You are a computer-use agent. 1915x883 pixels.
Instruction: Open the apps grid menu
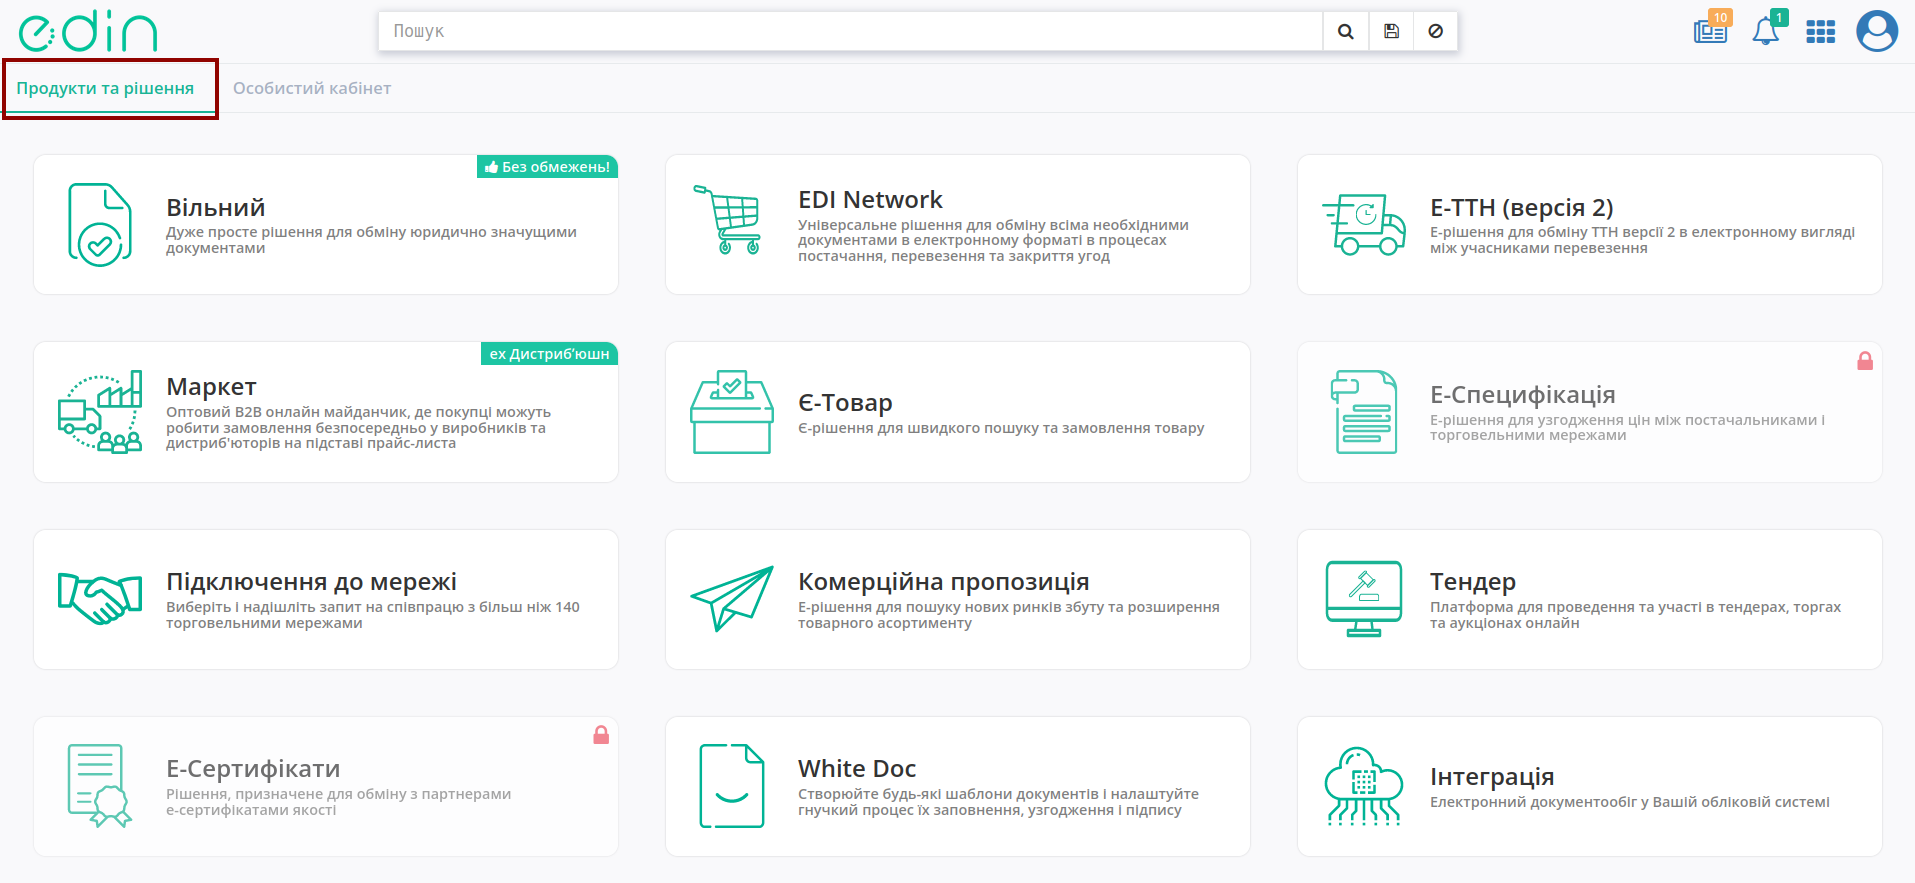click(x=1820, y=32)
